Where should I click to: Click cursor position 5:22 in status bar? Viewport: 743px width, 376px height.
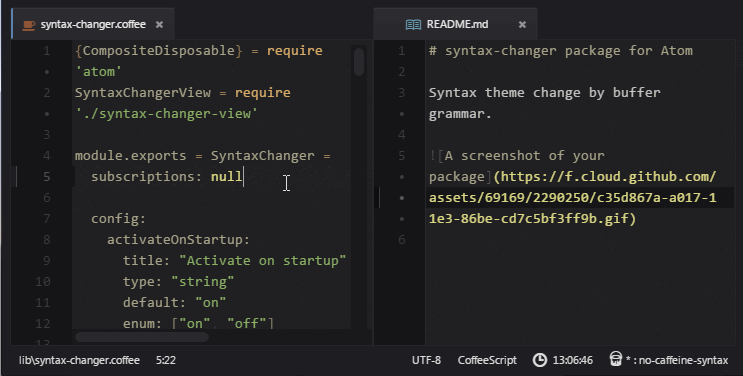click(x=165, y=360)
